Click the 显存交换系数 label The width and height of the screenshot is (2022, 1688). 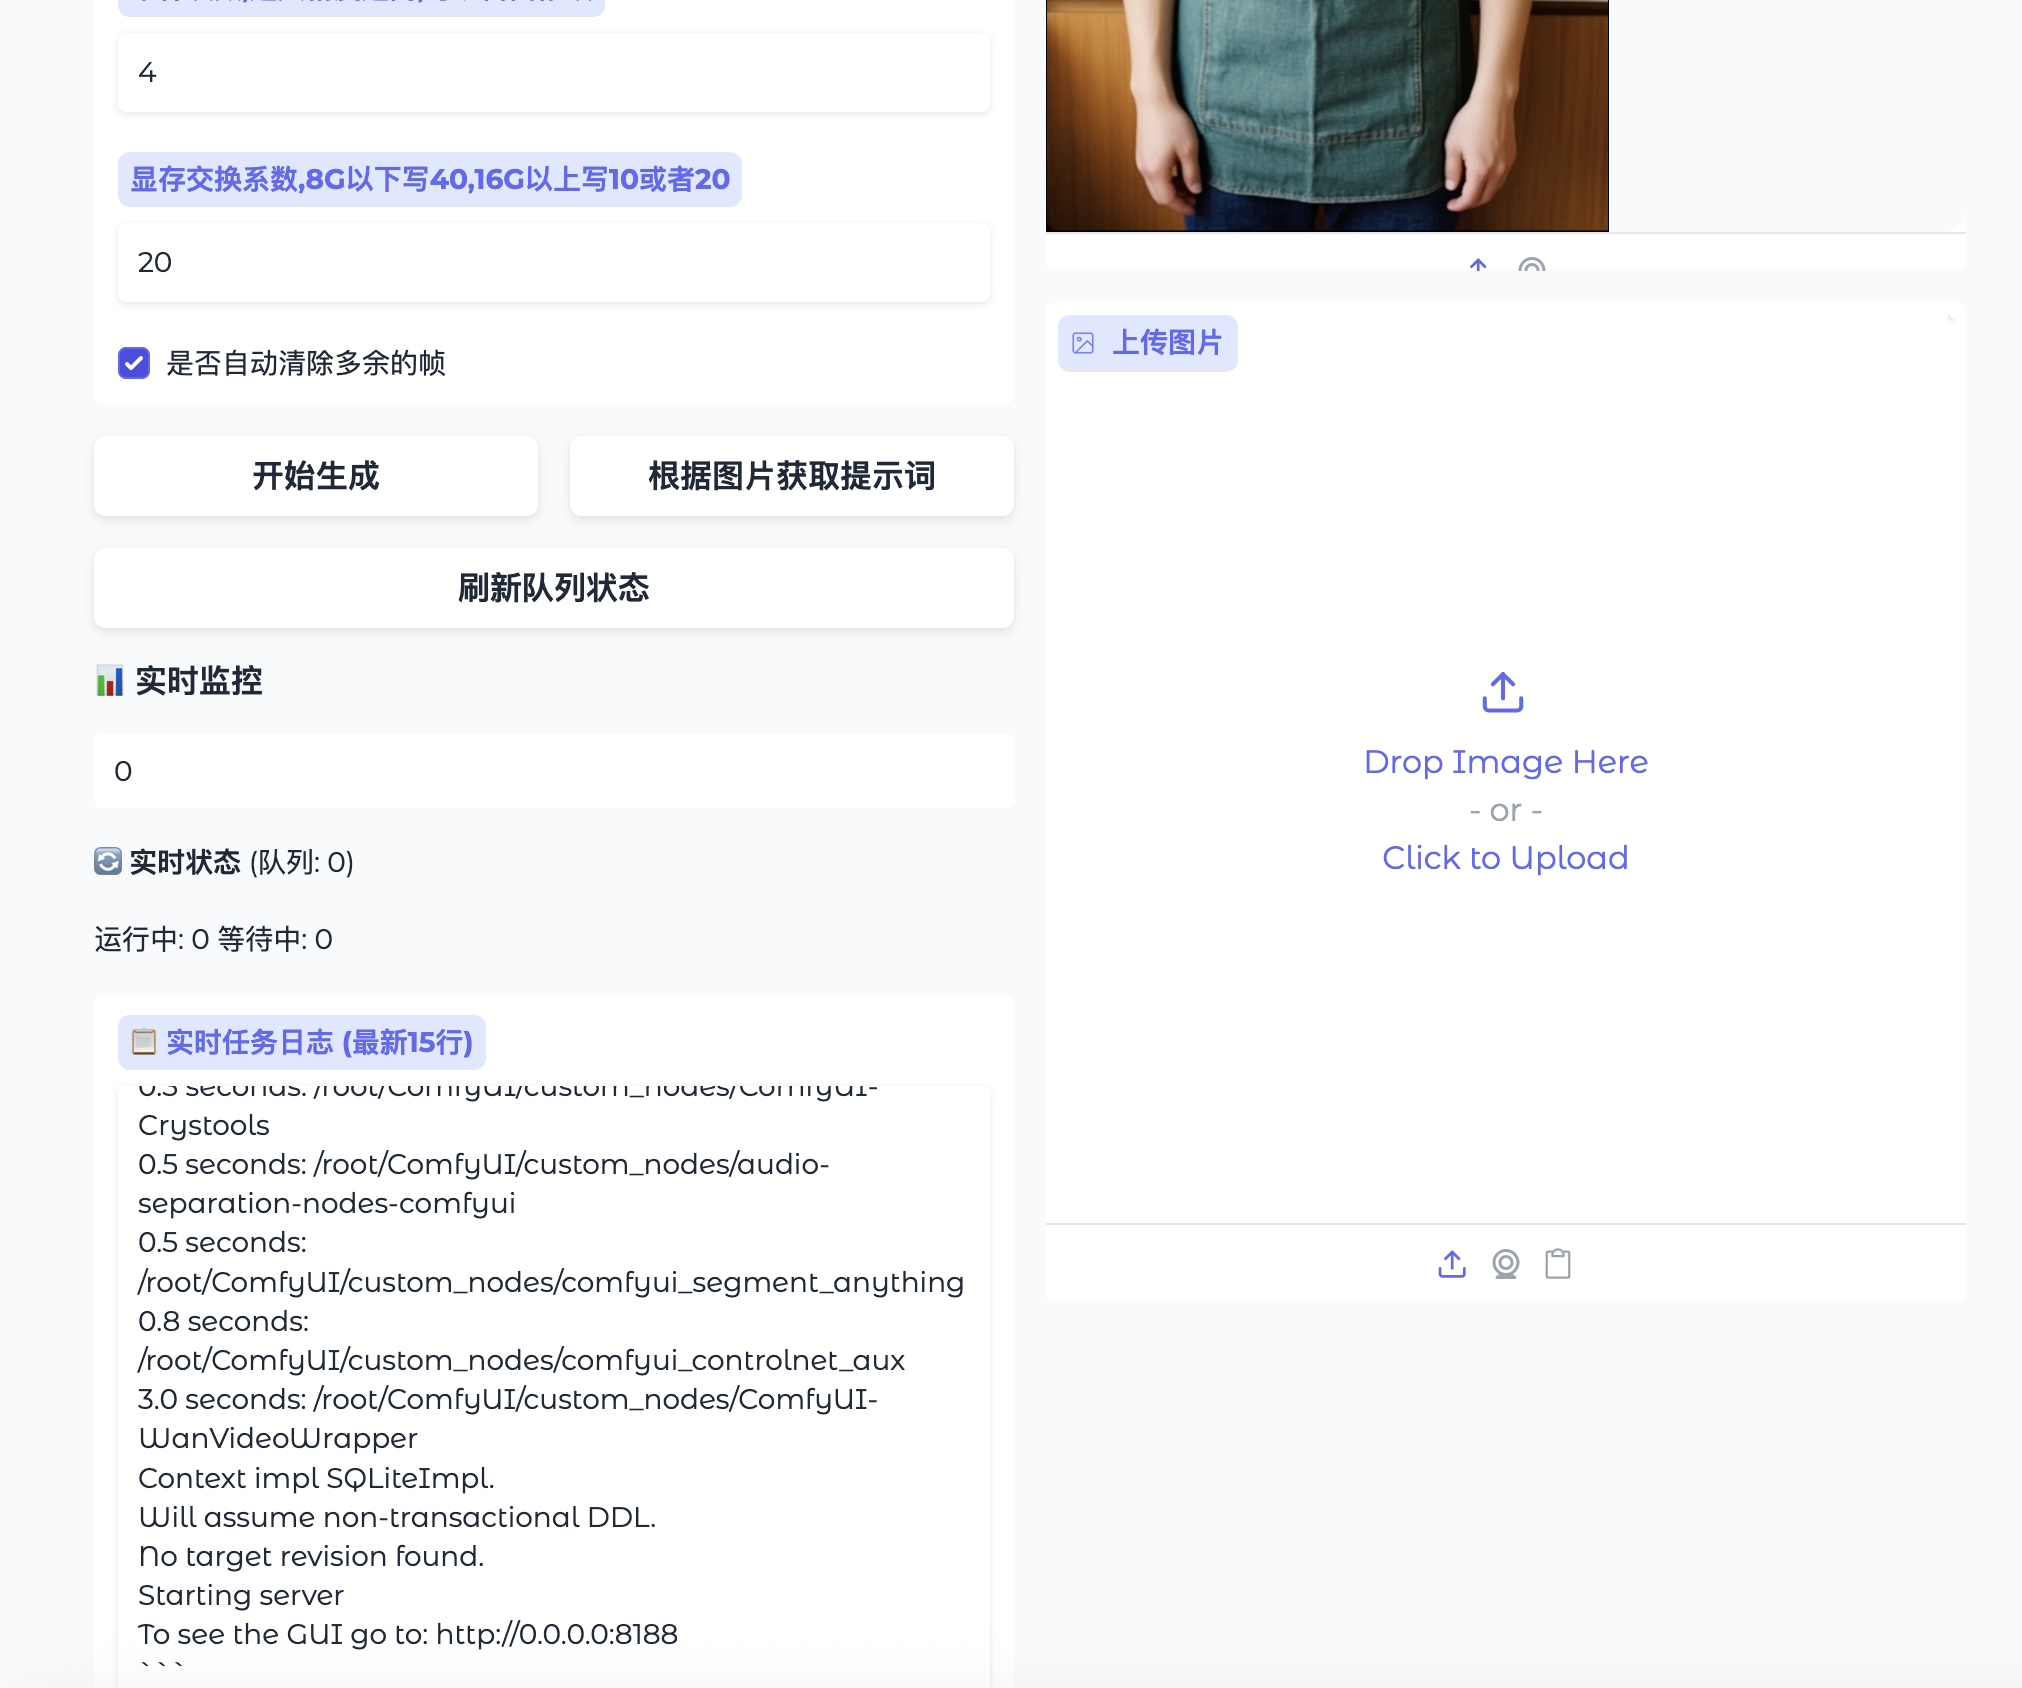tap(430, 179)
